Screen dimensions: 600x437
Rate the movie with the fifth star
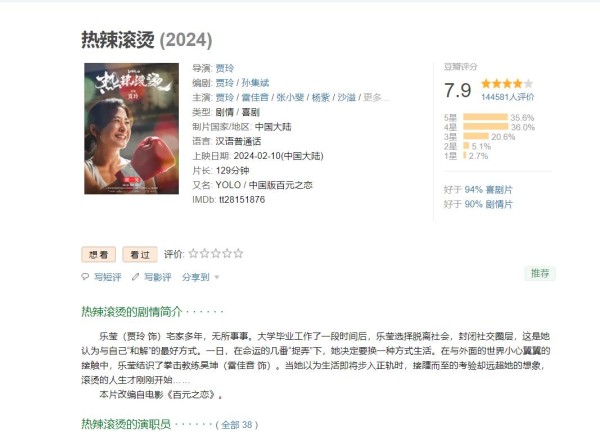tap(238, 253)
